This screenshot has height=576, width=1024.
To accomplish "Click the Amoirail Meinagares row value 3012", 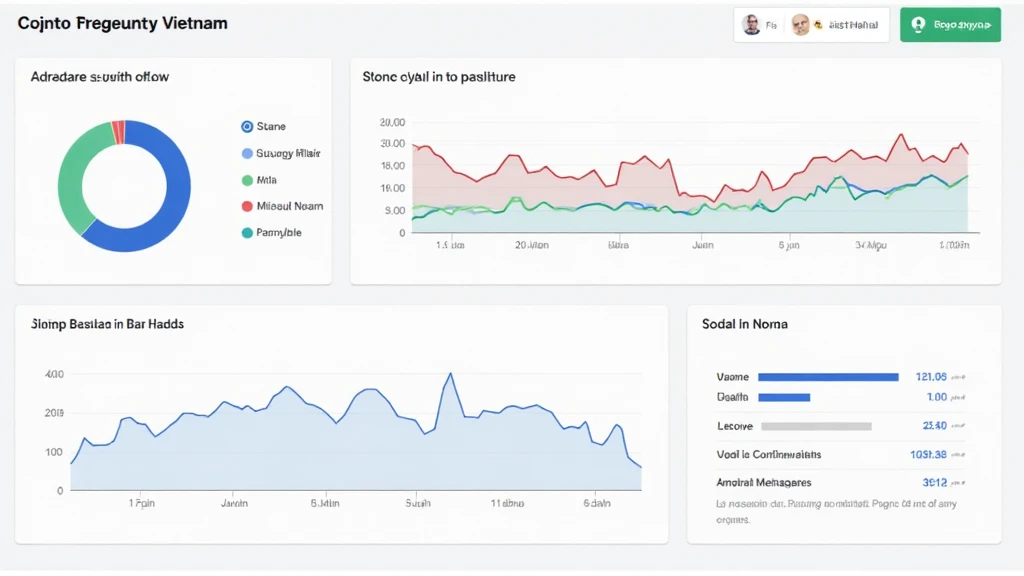I will pyautogui.click(x=935, y=483).
